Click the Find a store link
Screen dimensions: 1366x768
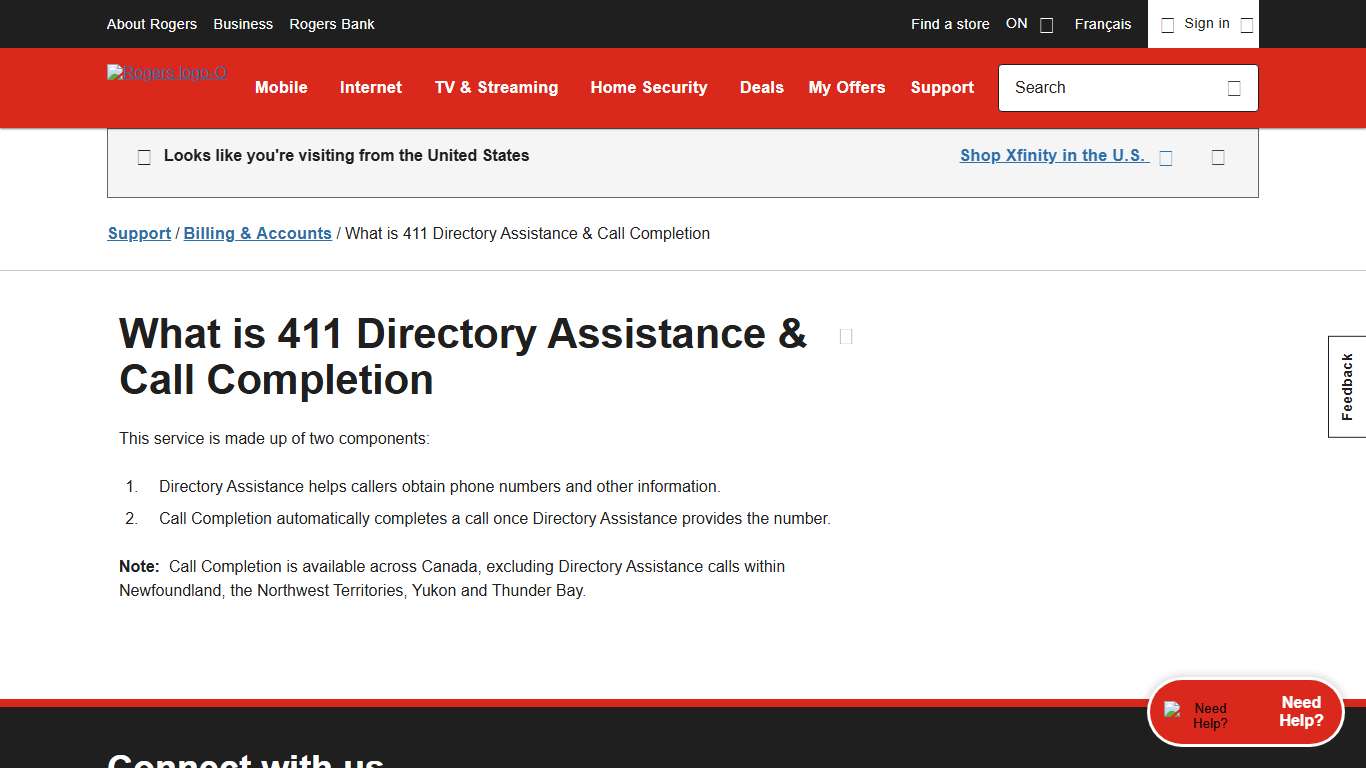coord(949,24)
